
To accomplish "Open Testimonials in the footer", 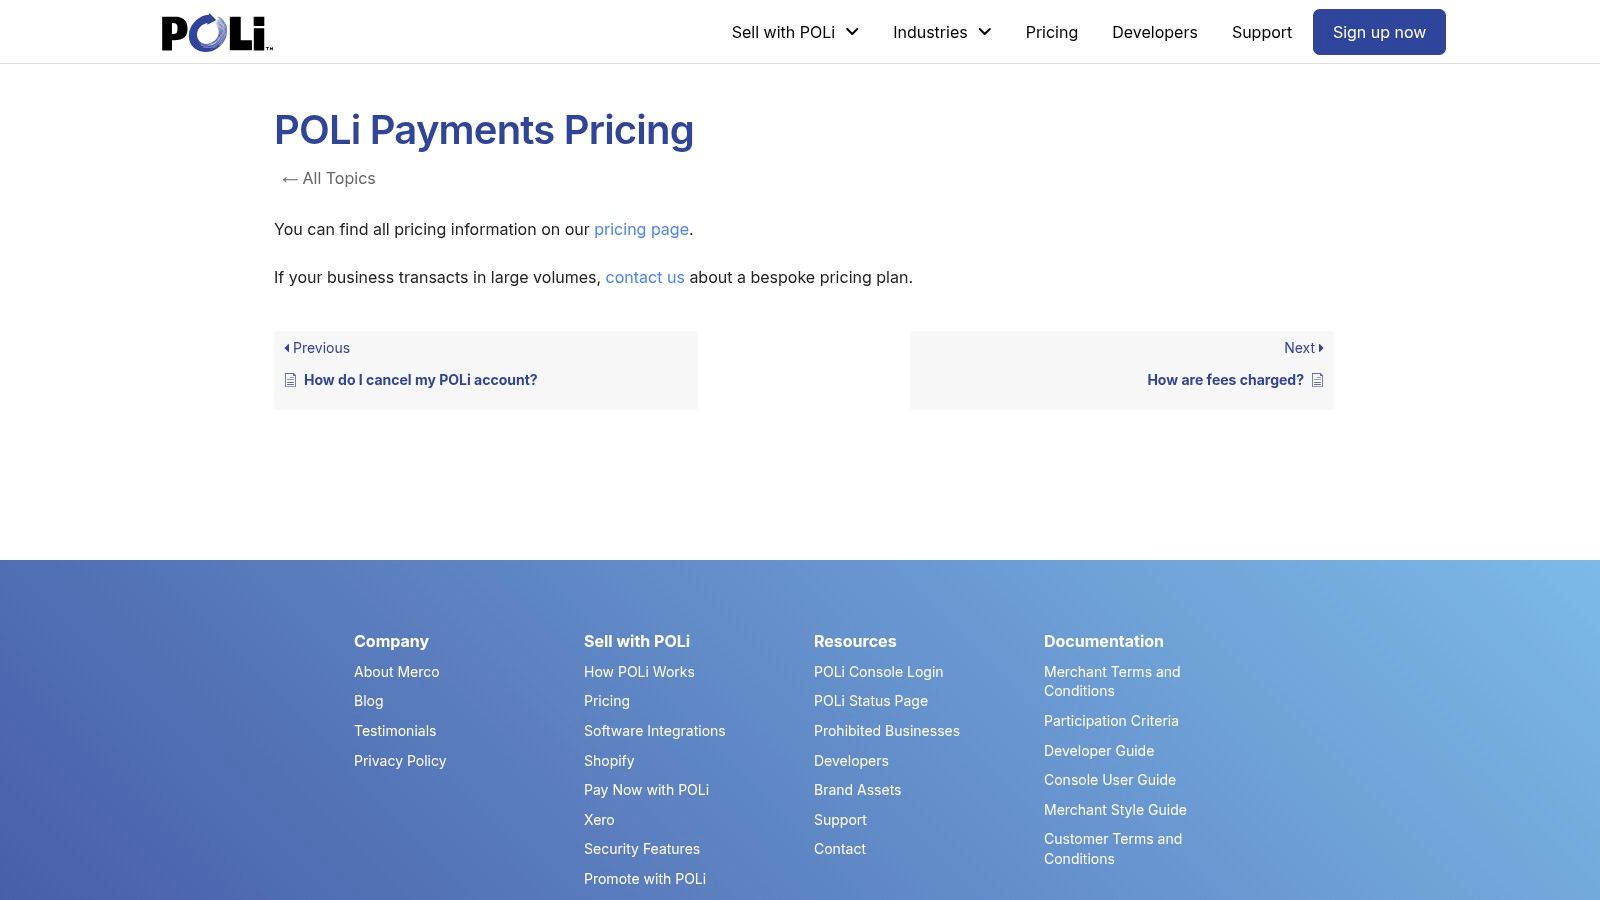I will pyautogui.click(x=395, y=731).
